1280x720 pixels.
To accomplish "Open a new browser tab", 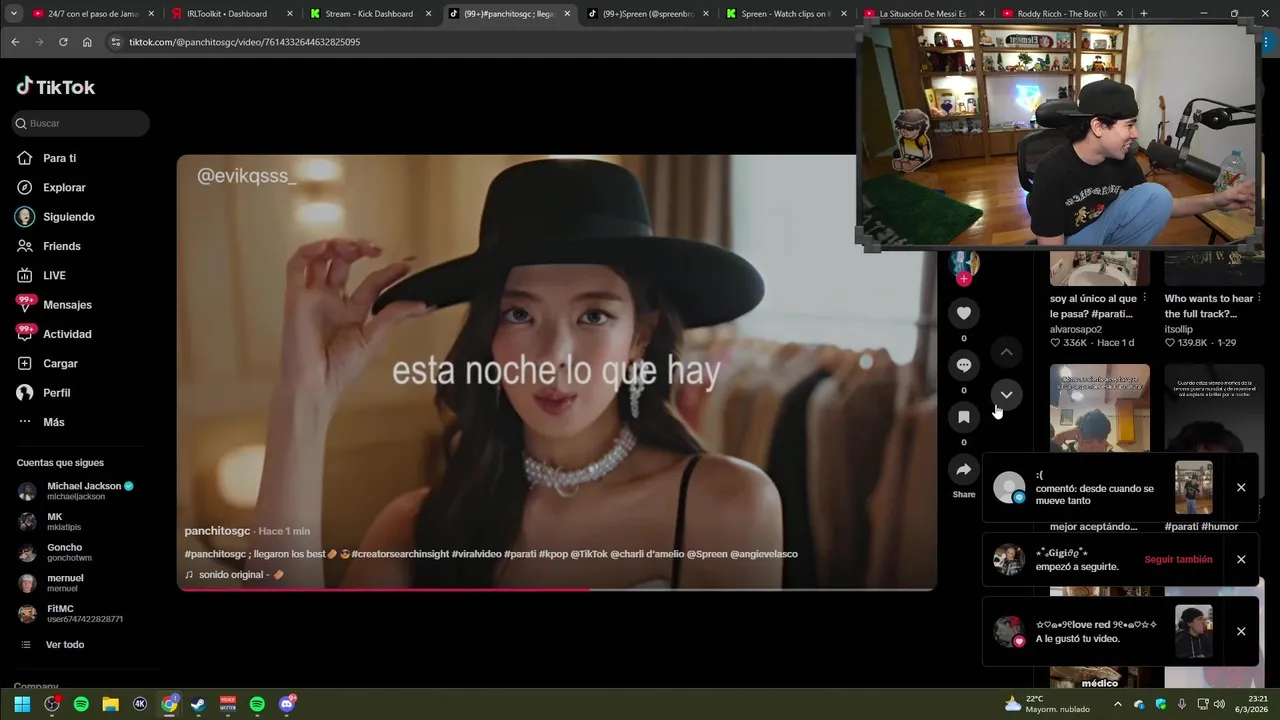I will (1143, 14).
